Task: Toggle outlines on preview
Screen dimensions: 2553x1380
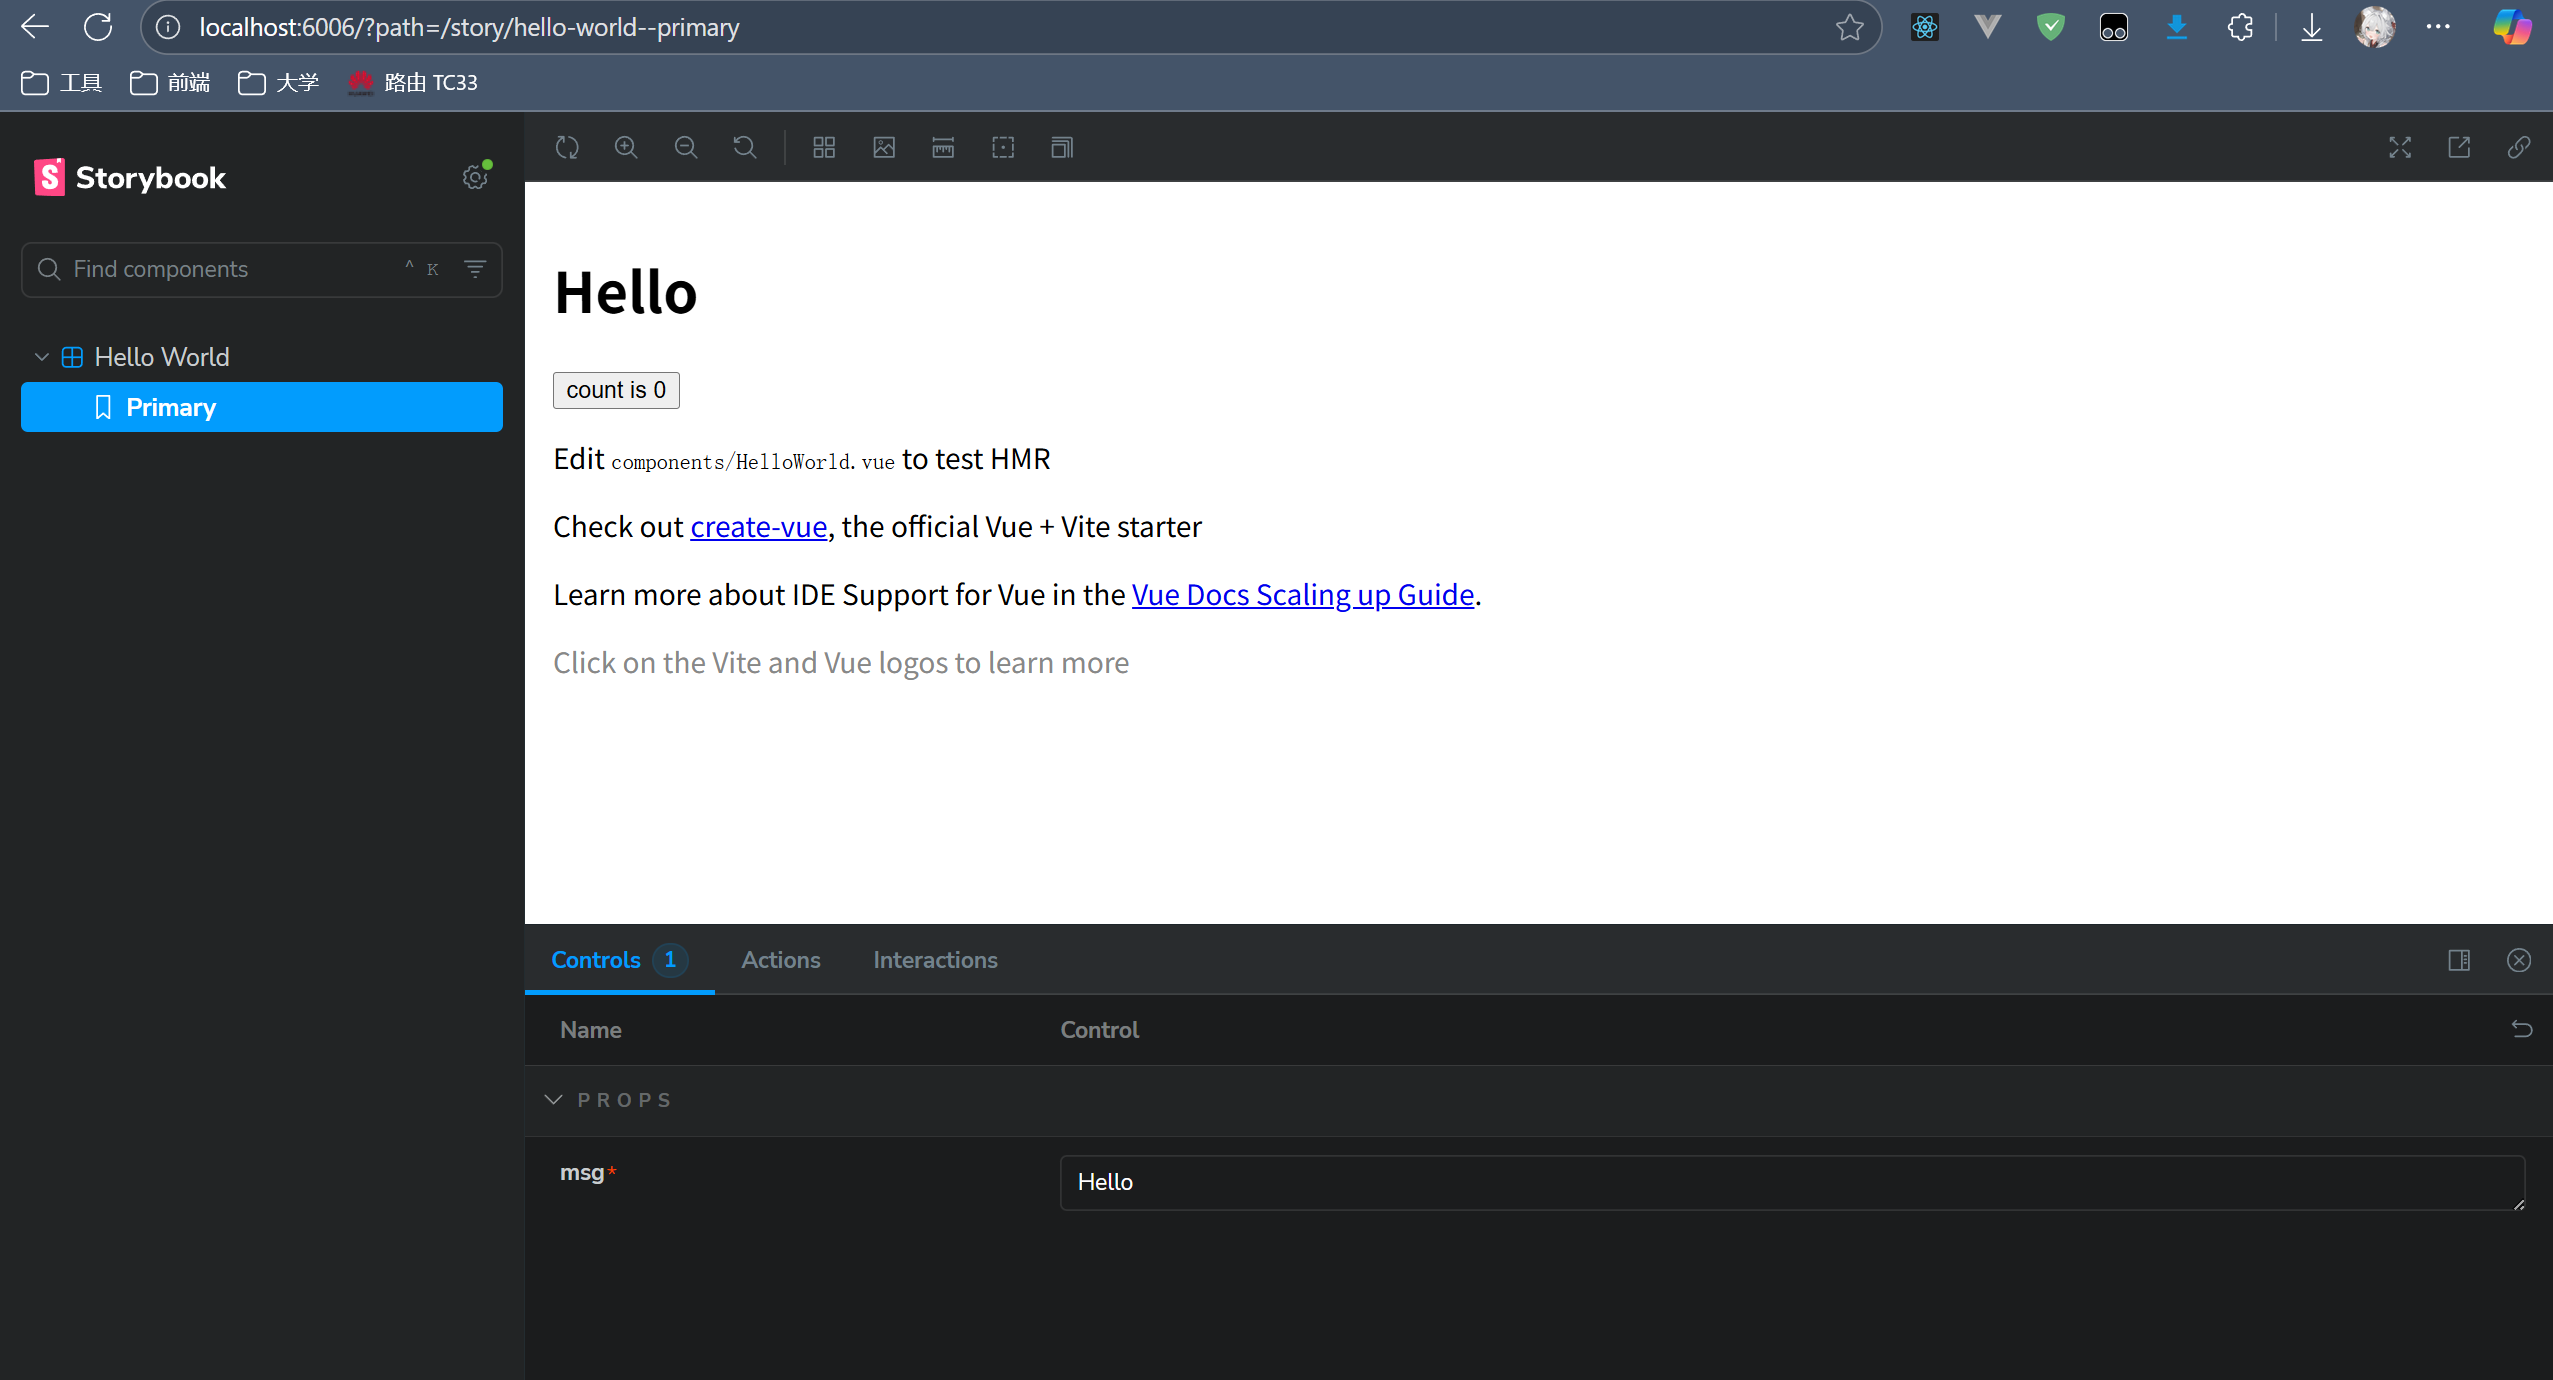Action: [1003, 148]
